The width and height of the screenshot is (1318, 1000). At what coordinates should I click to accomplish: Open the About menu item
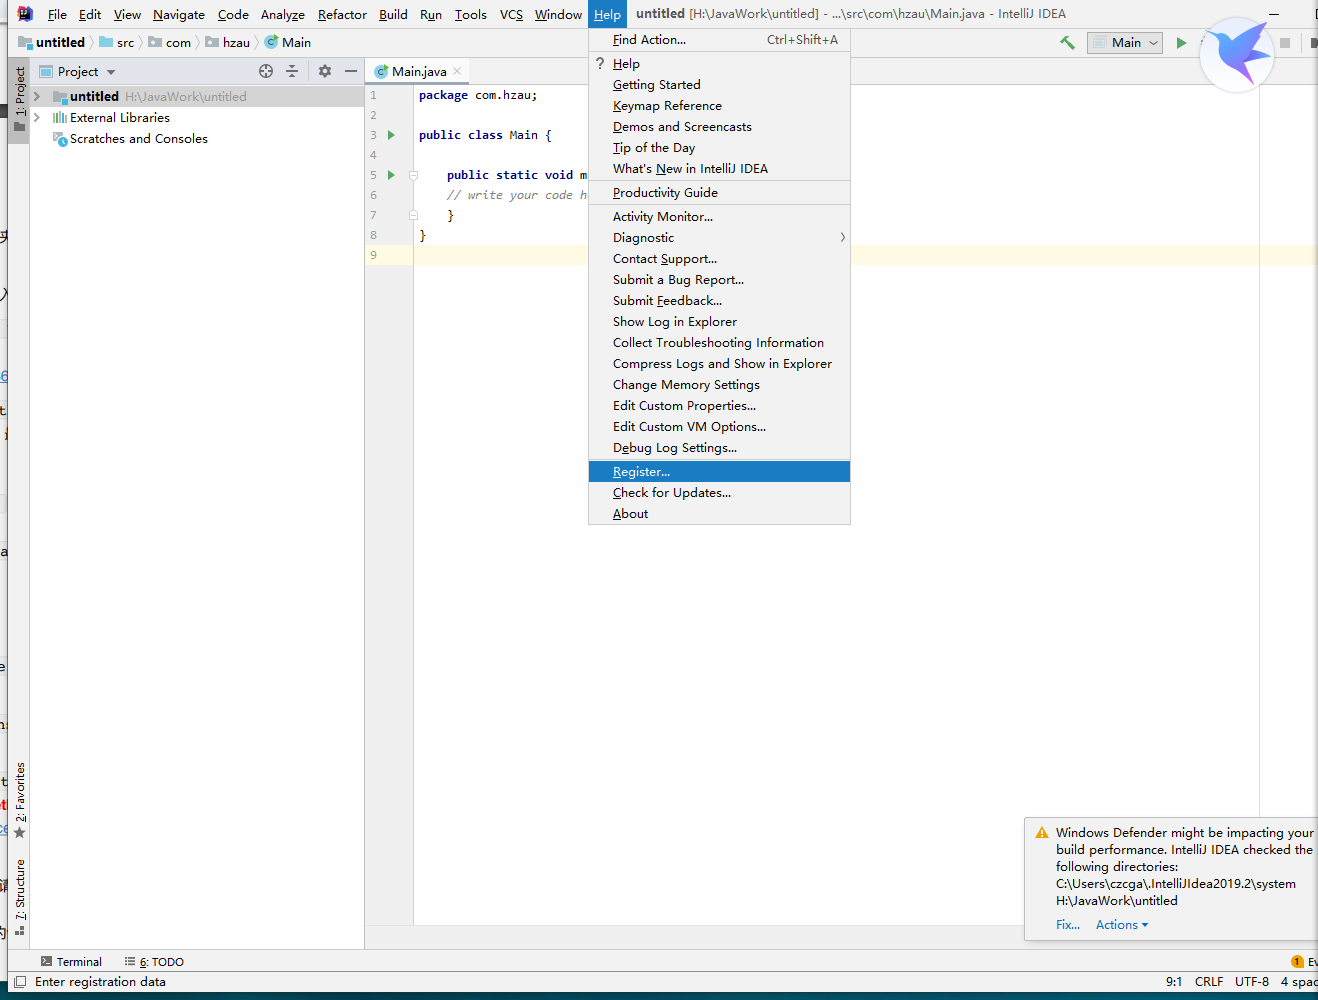719,514
